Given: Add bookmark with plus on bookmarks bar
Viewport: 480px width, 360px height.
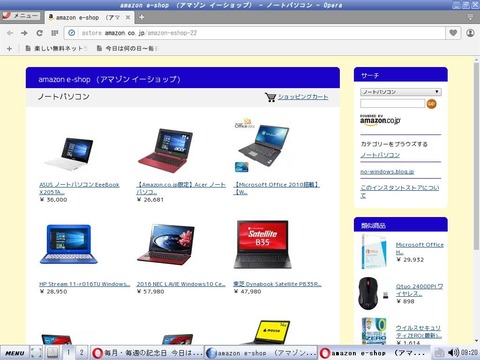Looking at the screenshot, I should [9, 49].
